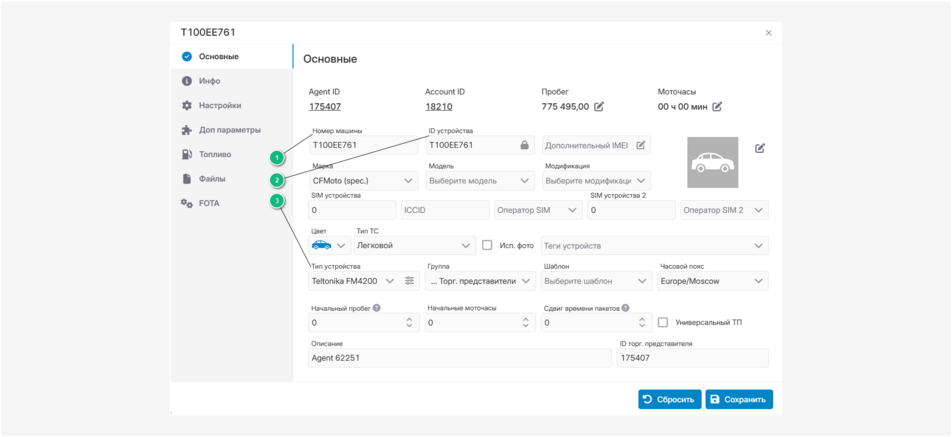Open the Agent ID 175407 link
The image size is (952, 437).
coord(324,107)
